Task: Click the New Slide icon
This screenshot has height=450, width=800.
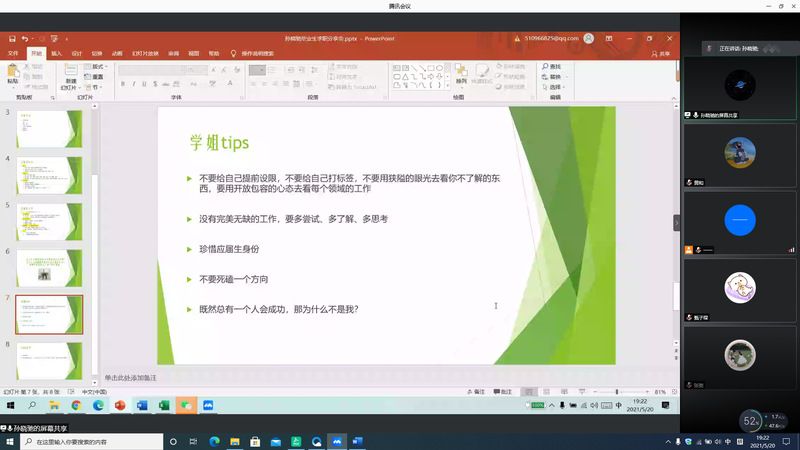Action: (x=71, y=70)
